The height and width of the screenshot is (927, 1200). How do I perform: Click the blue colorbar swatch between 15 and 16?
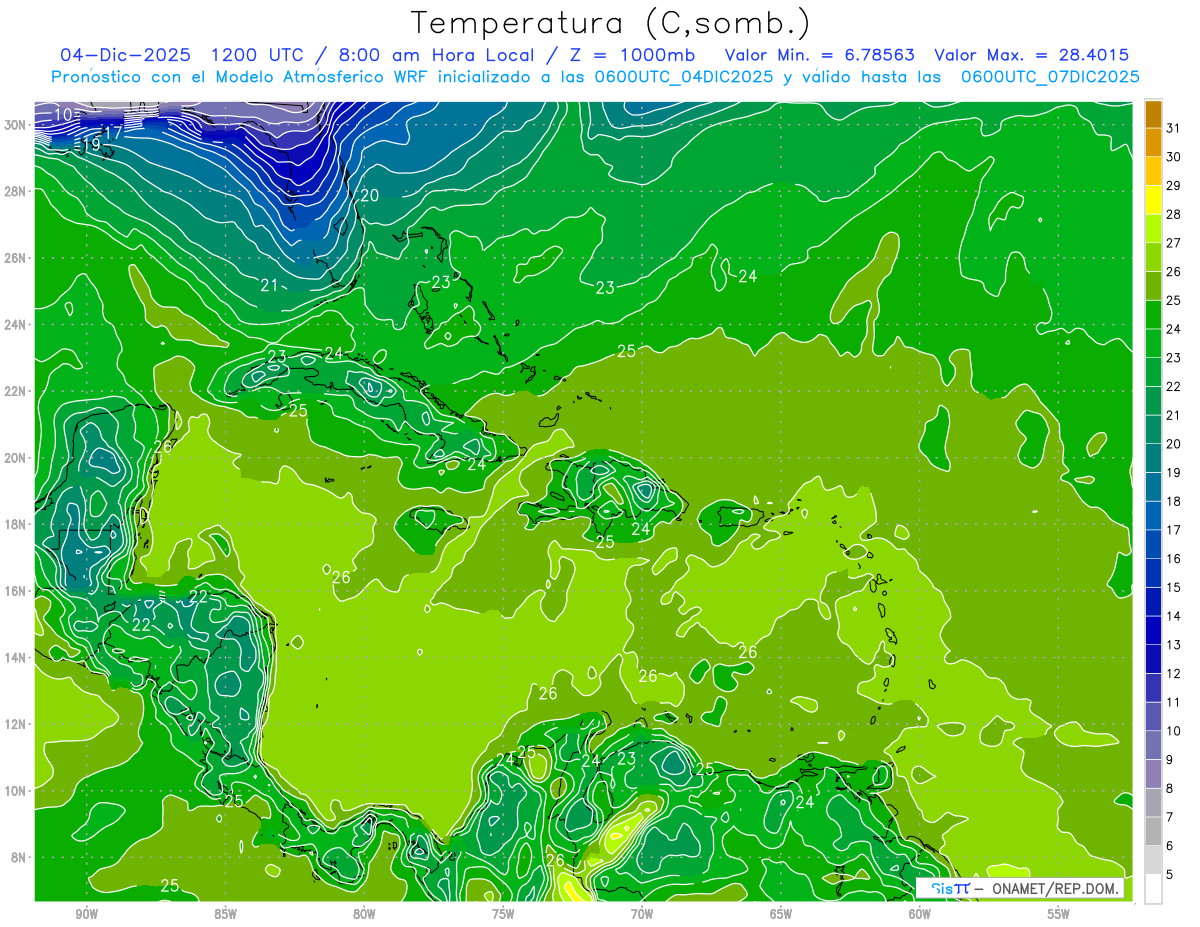point(1153,573)
